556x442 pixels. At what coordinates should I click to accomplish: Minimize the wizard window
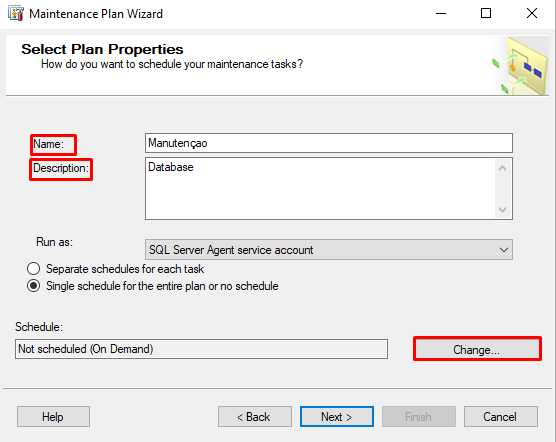coord(441,13)
